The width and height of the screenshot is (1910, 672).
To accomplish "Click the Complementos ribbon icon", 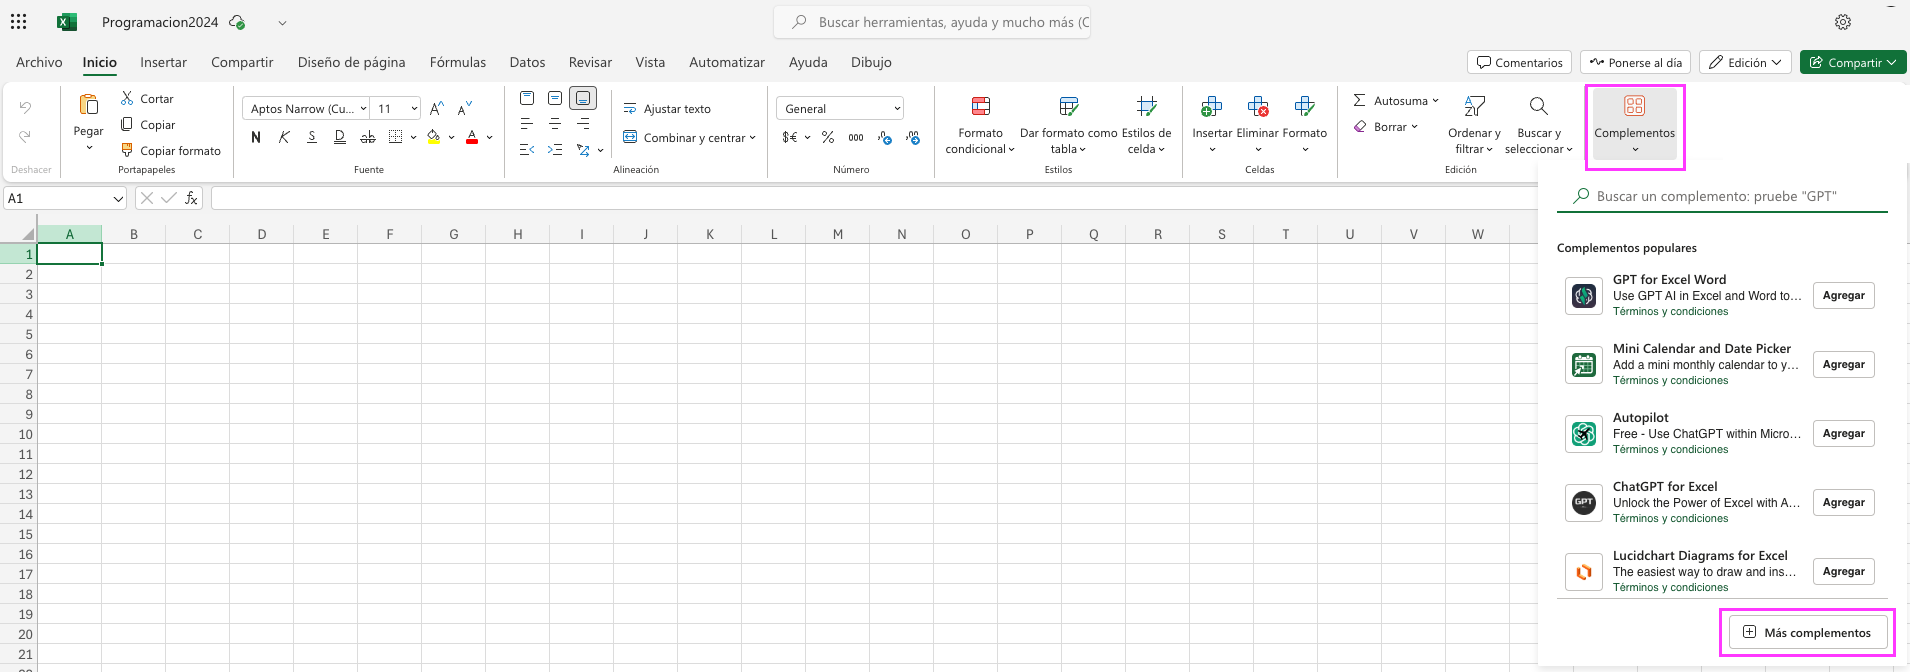I will point(1635,105).
